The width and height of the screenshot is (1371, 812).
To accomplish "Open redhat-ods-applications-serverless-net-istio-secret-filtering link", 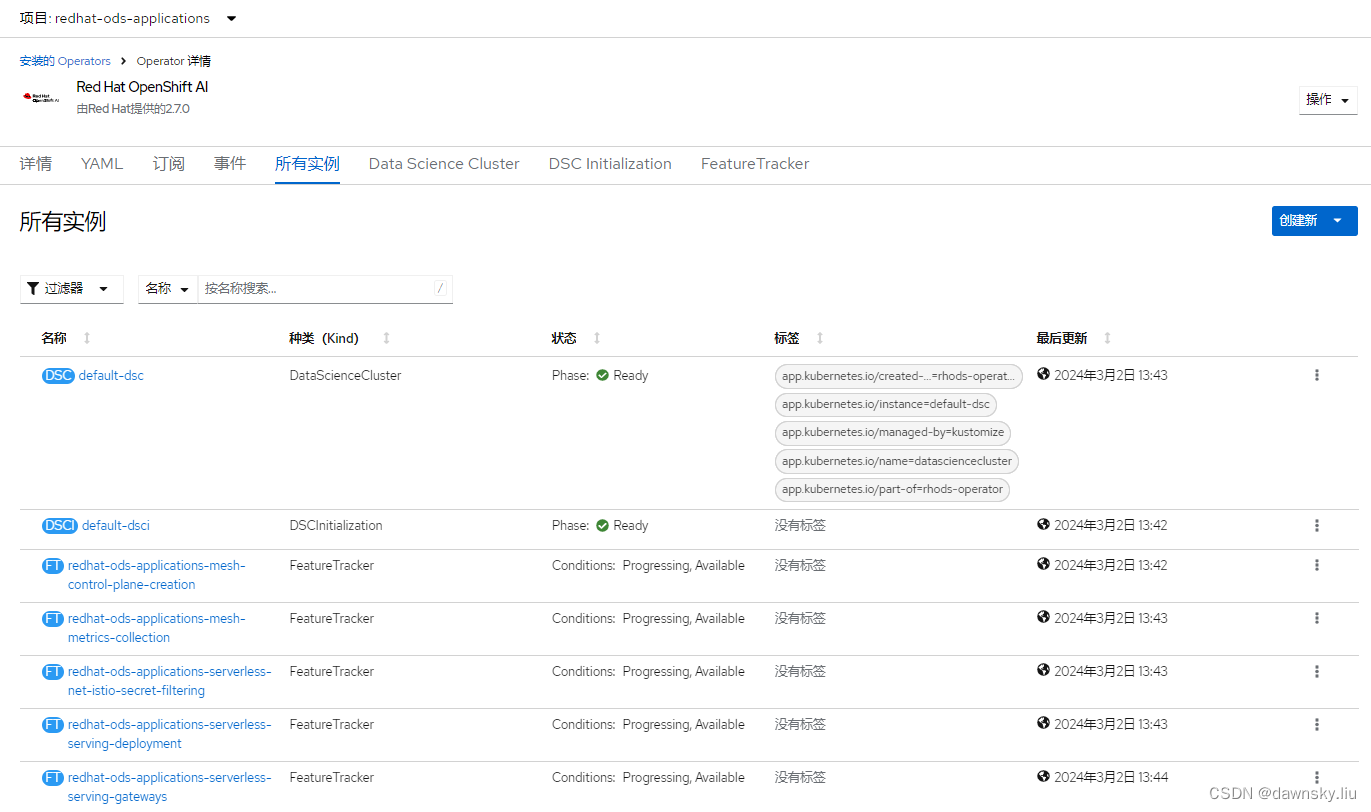I will [x=169, y=681].
